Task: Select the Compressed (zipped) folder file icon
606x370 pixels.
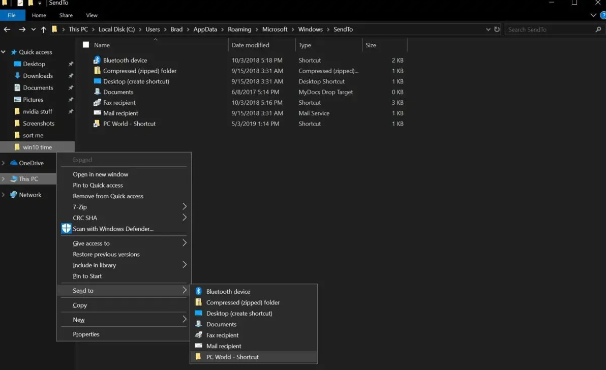Action: tap(97, 71)
